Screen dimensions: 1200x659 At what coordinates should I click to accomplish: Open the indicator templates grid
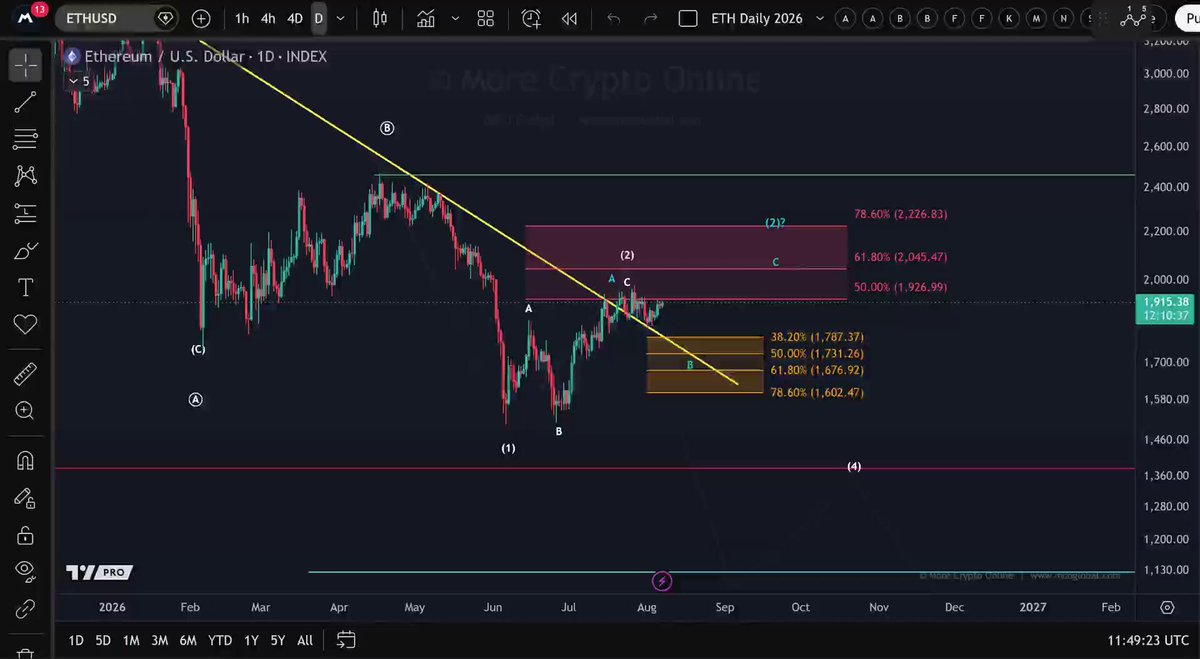[485, 18]
